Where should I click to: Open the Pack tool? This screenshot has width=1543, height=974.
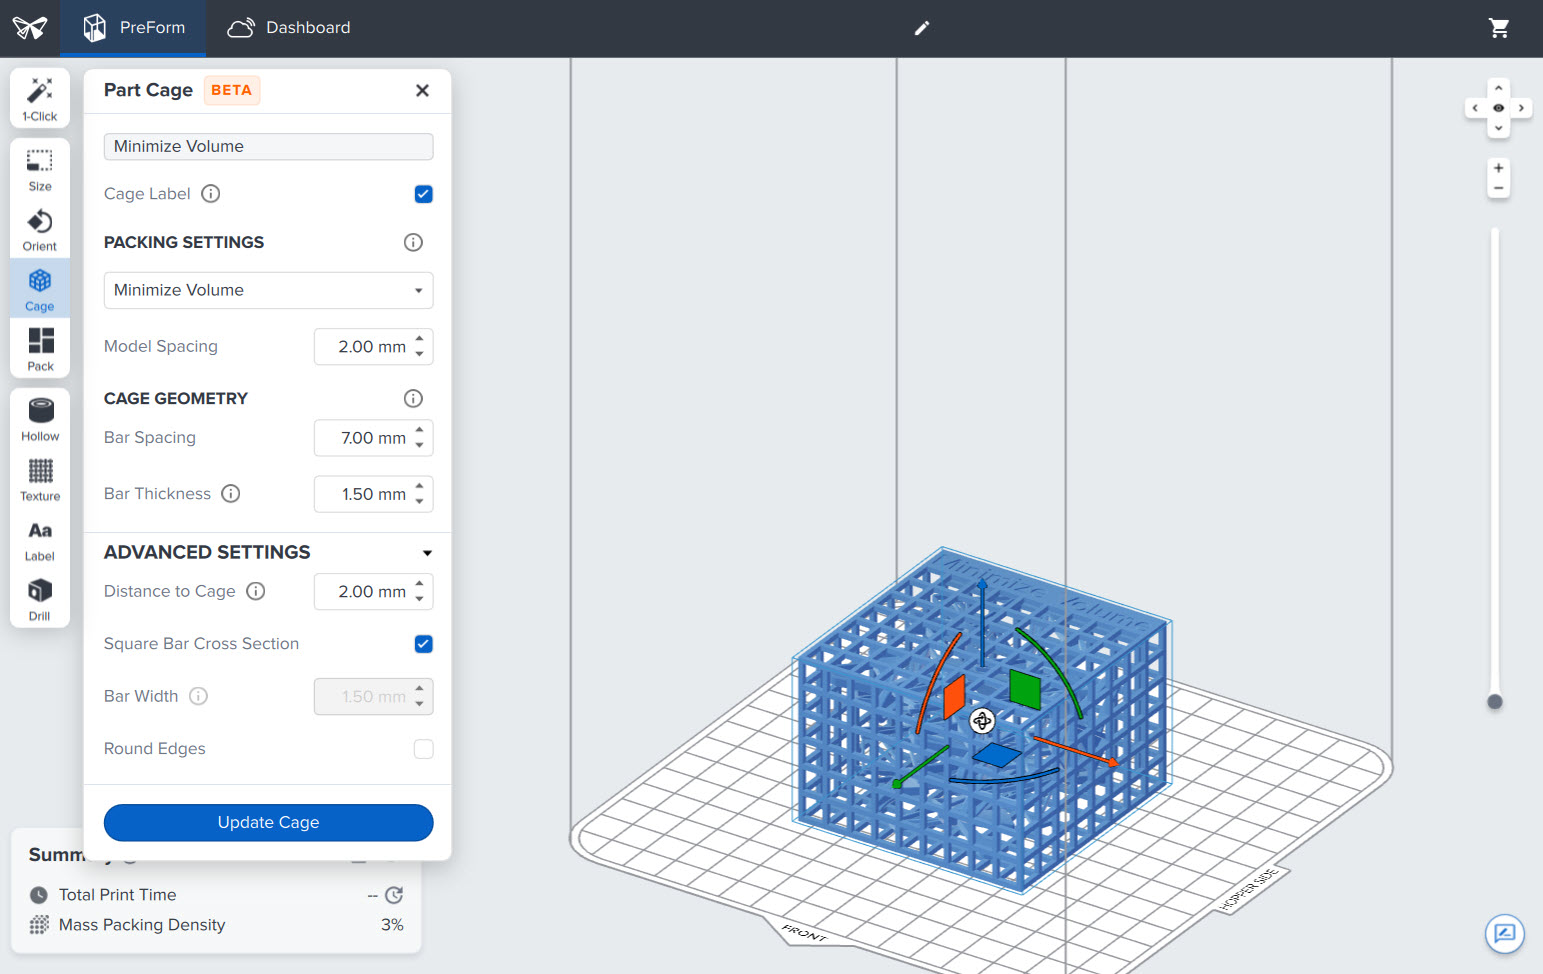click(39, 347)
